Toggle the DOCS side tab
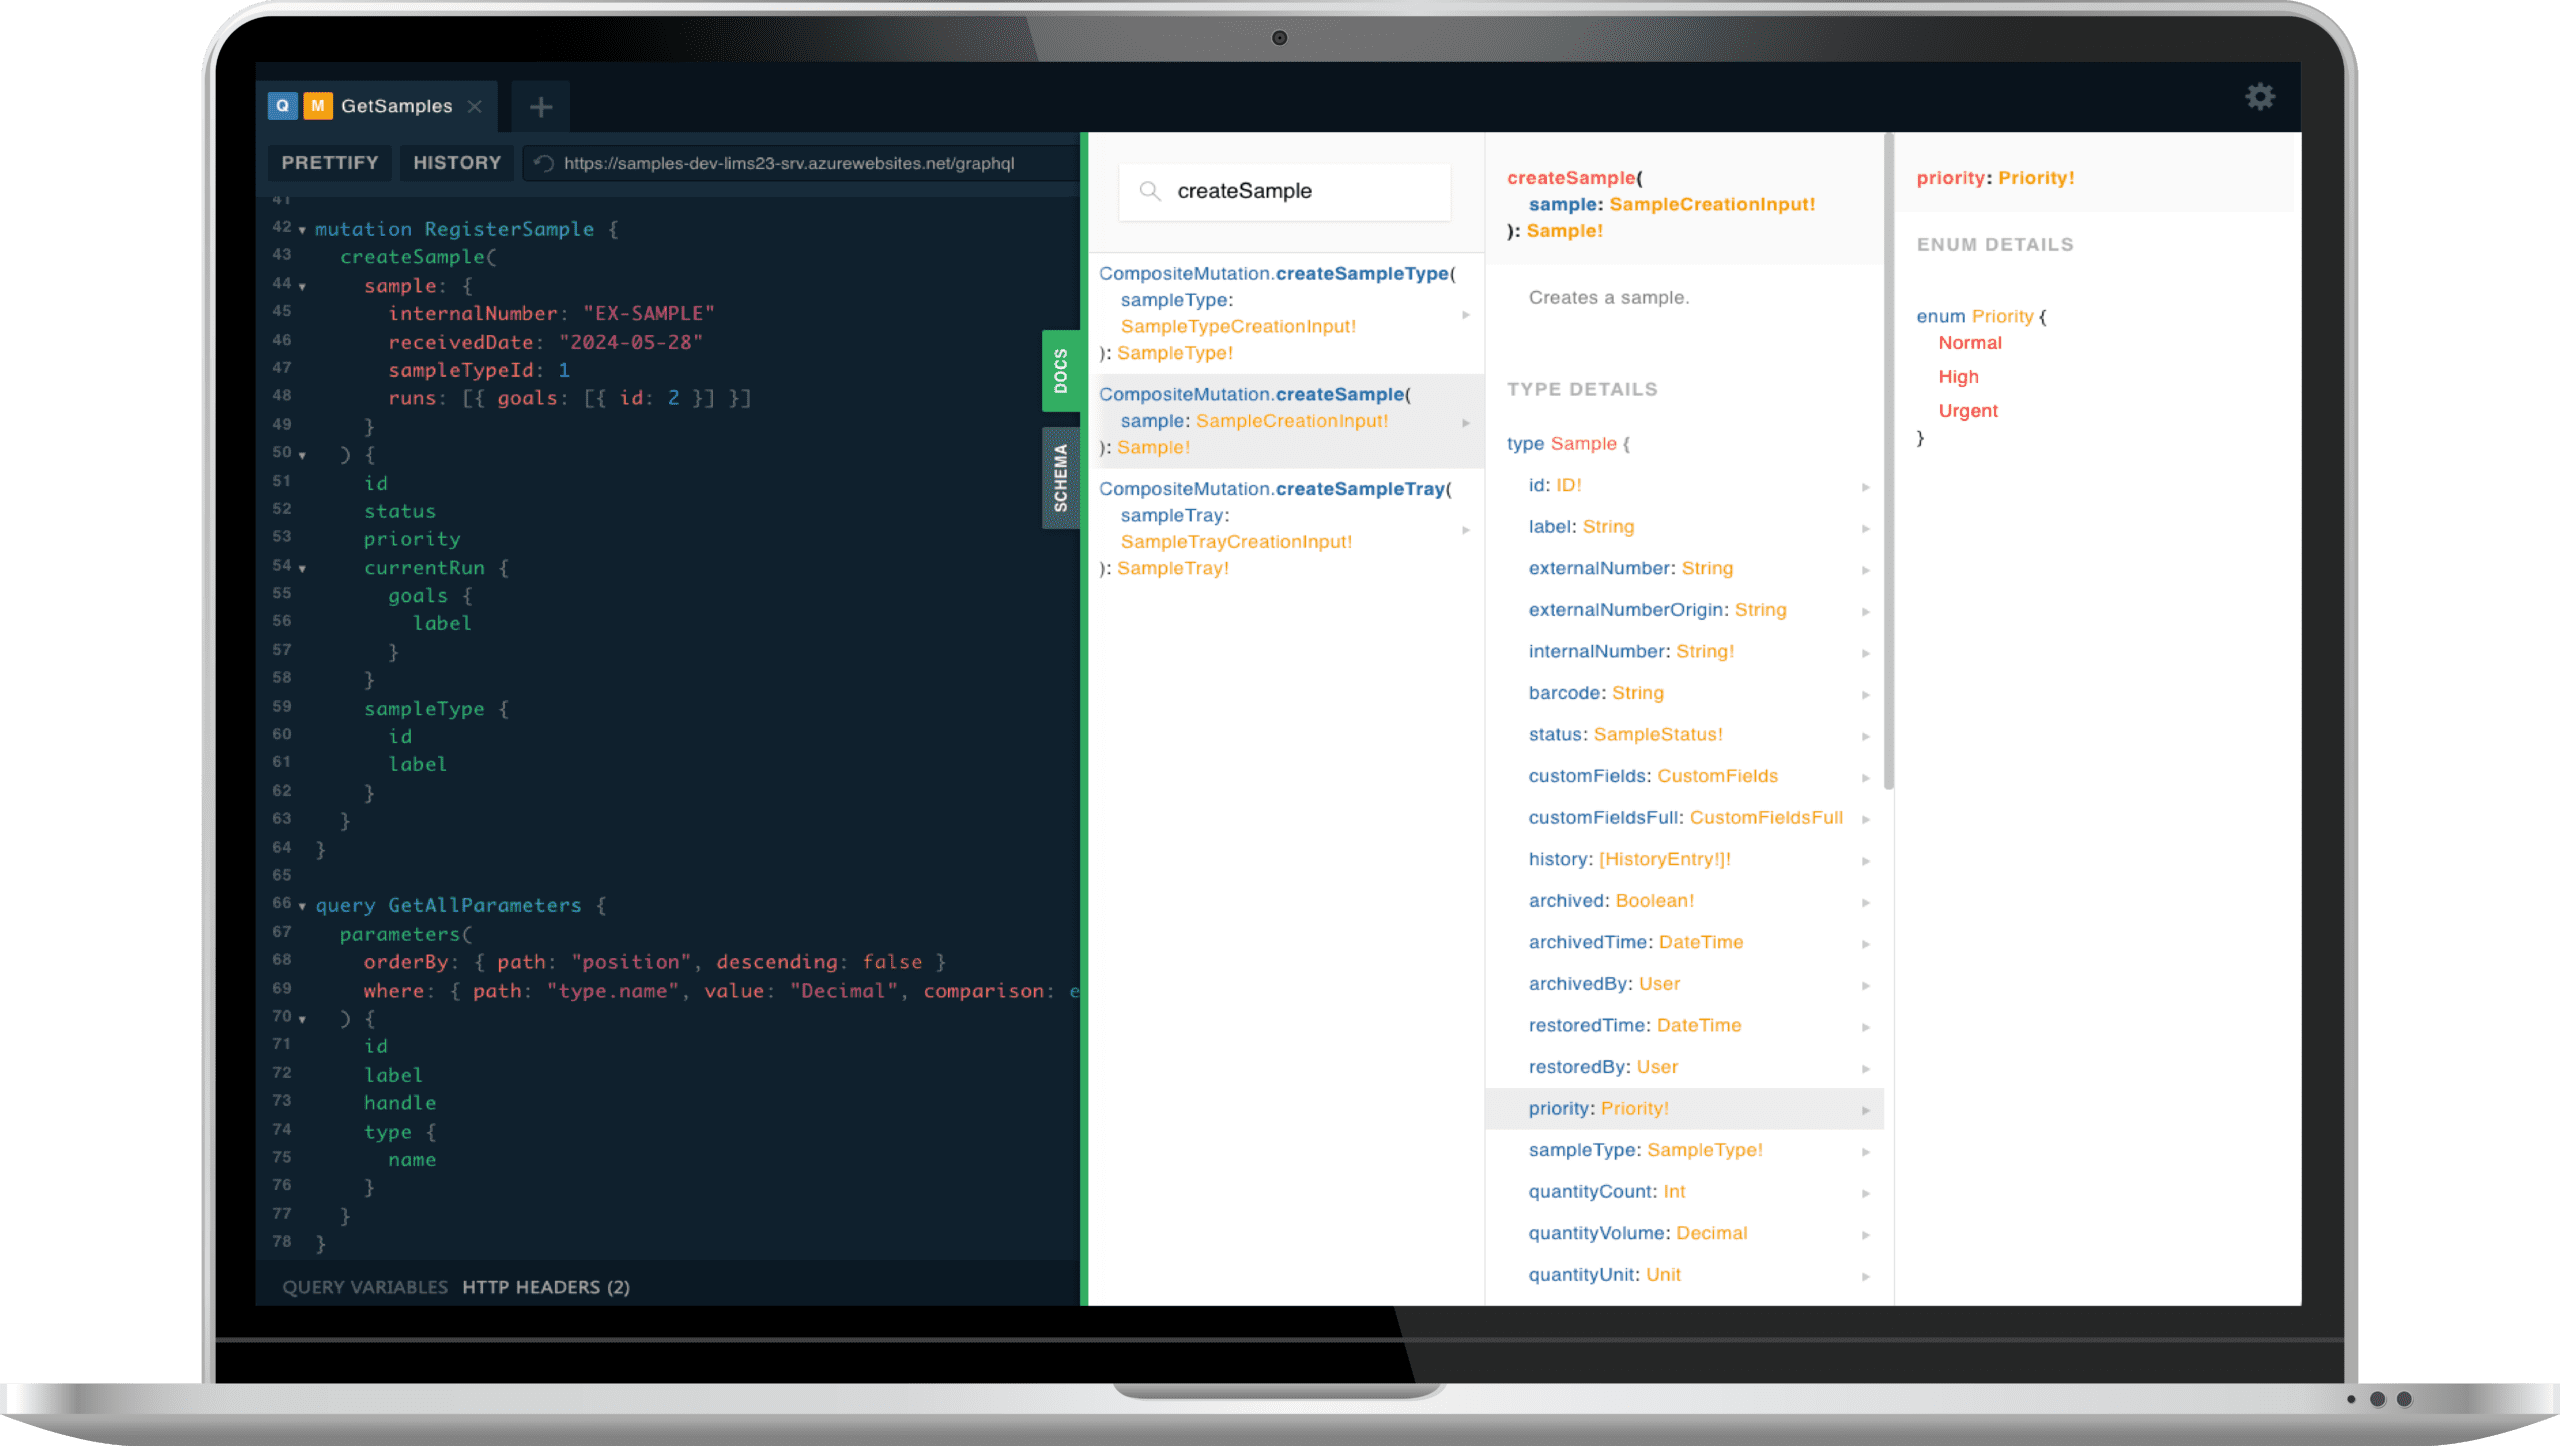 click(x=1061, y=371)
